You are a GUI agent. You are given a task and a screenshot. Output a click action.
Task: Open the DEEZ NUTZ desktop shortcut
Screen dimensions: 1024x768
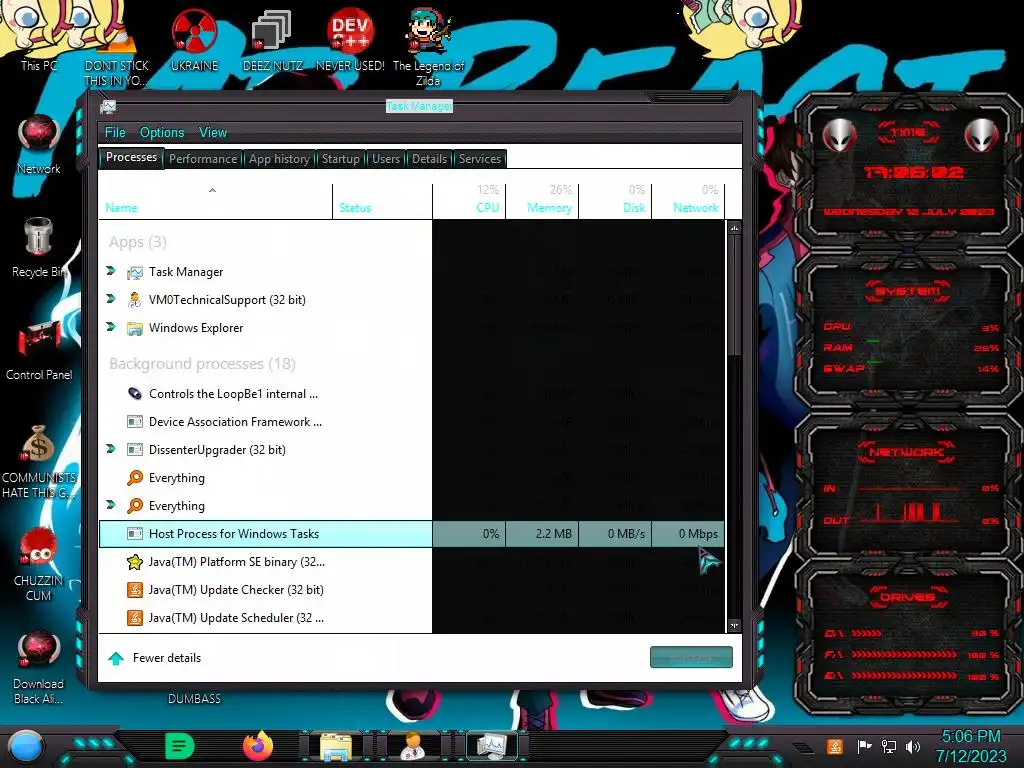coord(272,39)
